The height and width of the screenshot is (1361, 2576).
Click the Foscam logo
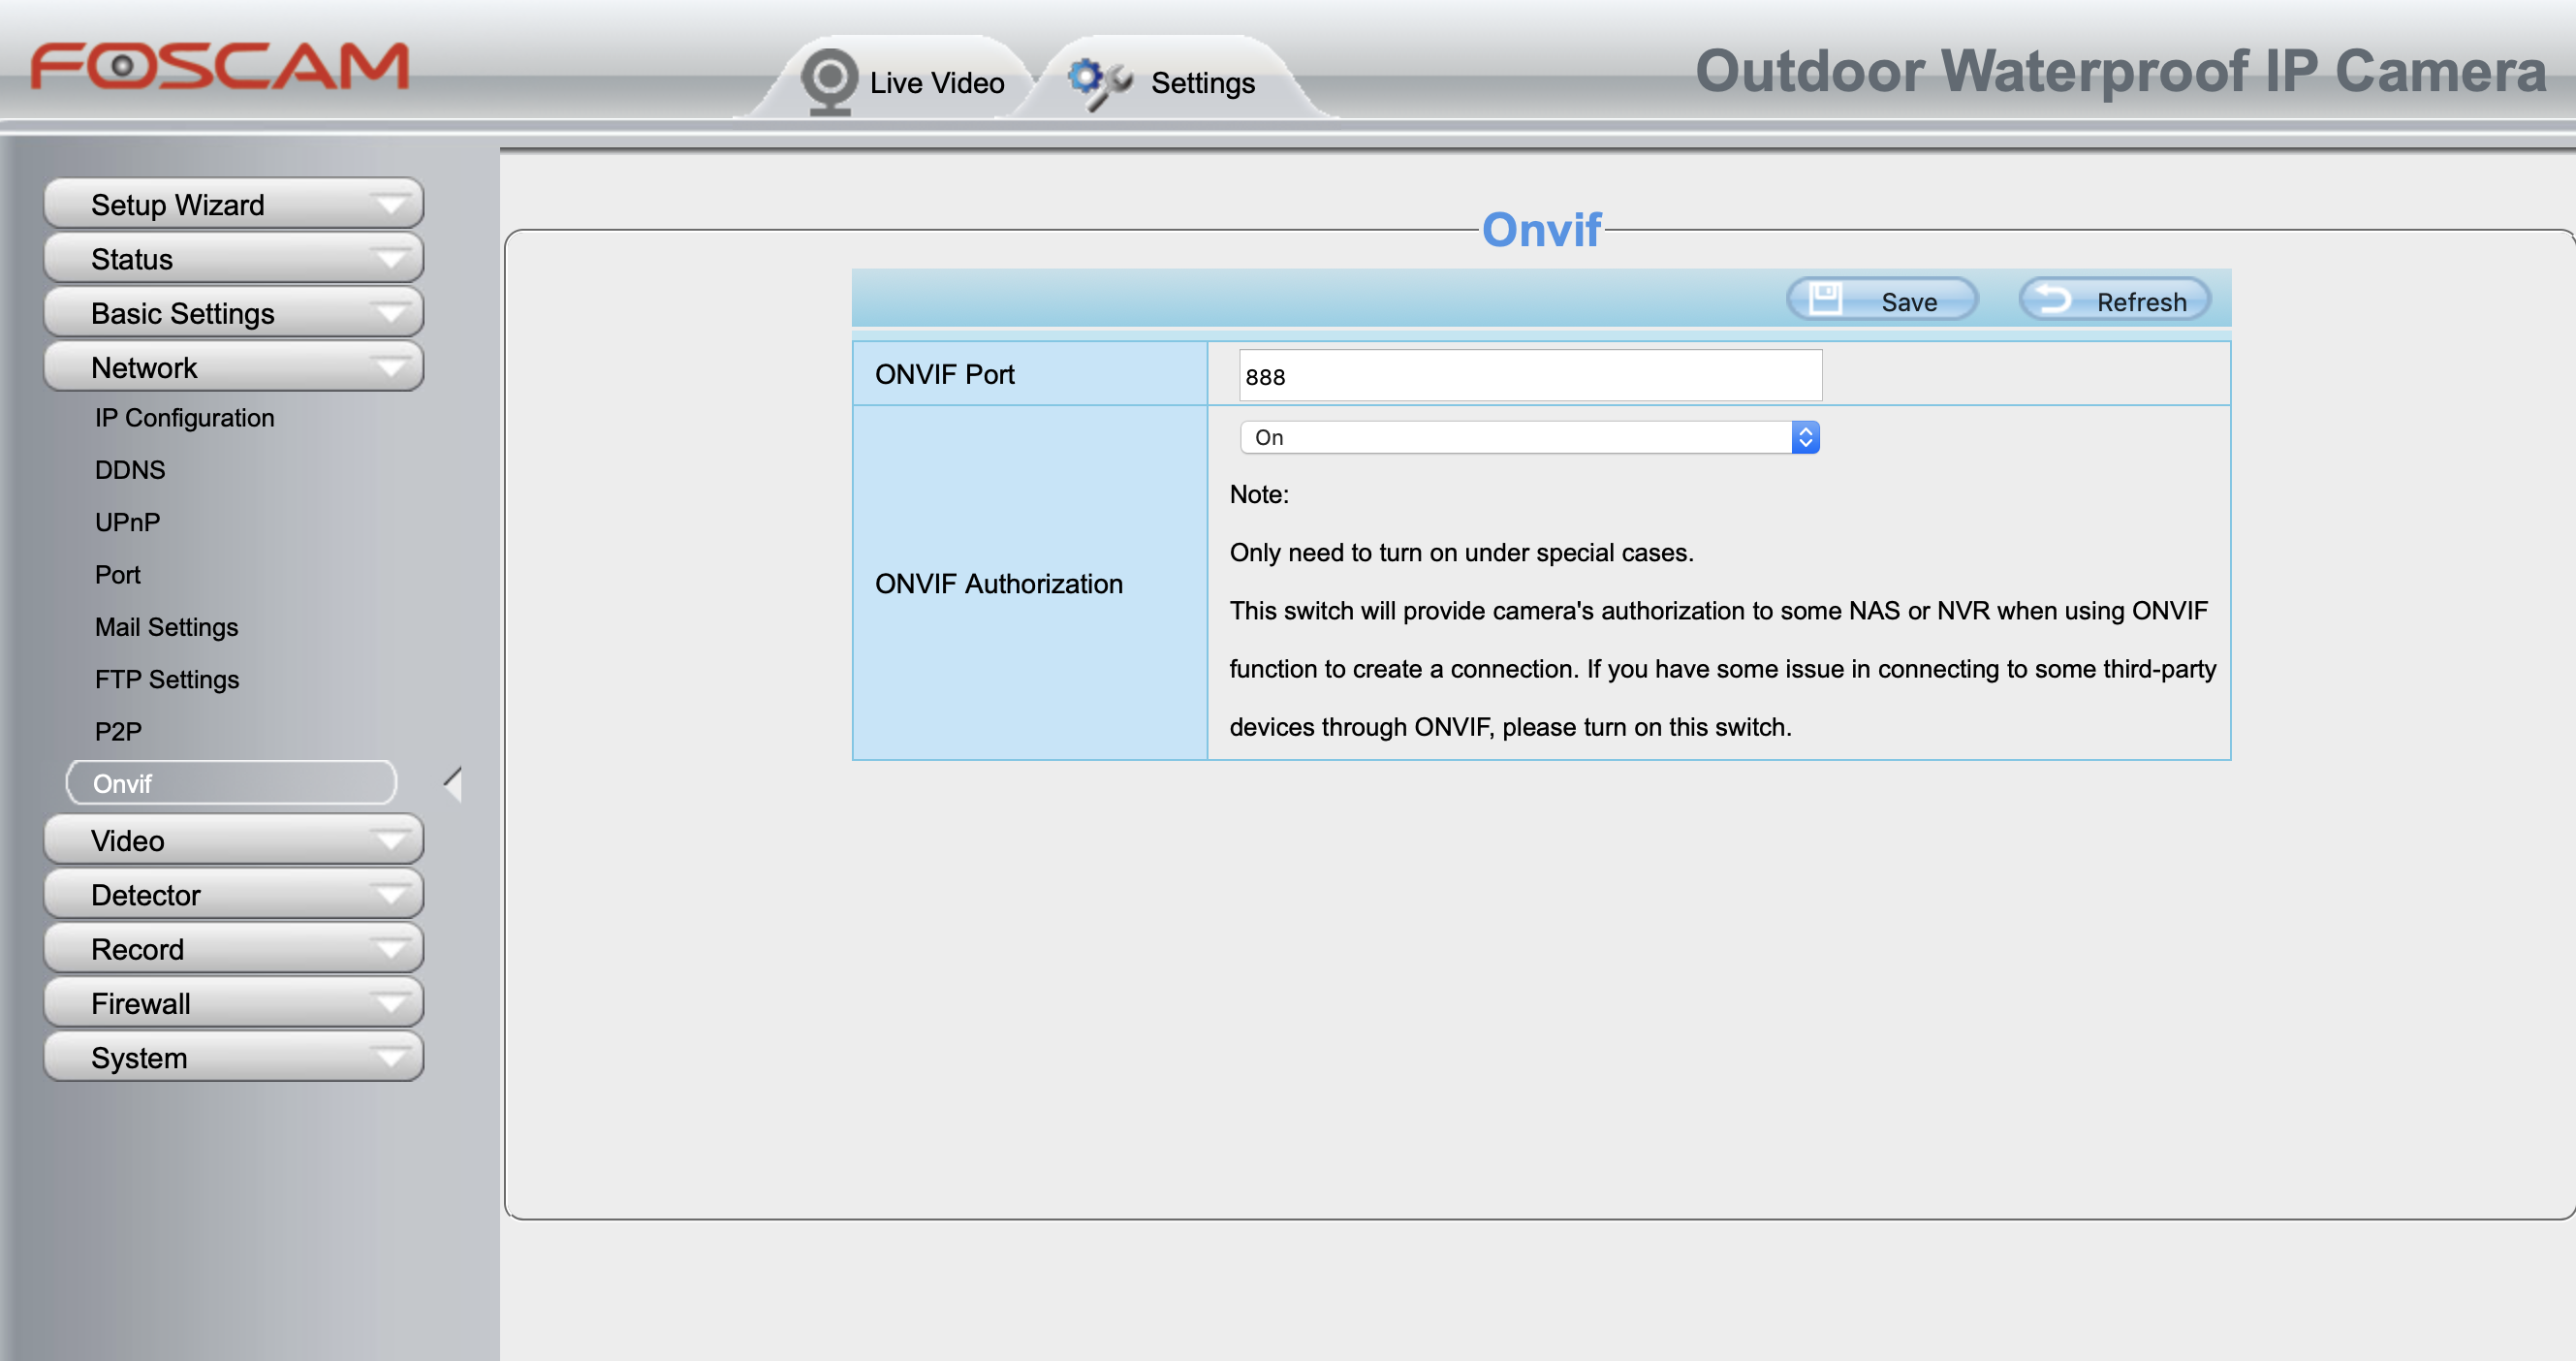point(220,67)
